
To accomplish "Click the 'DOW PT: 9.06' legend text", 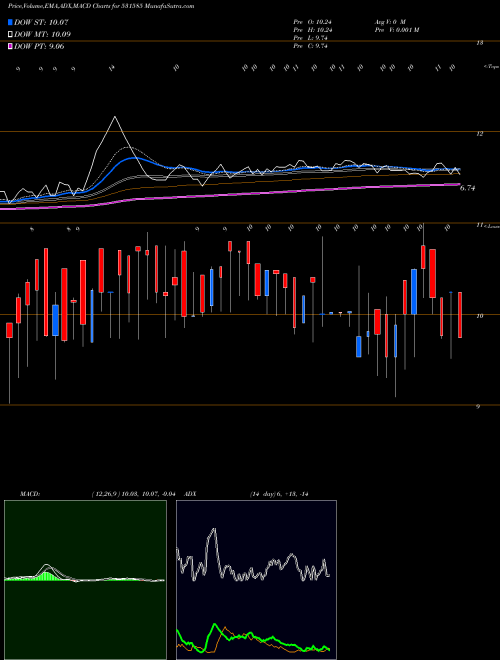I will click(39, 46).
